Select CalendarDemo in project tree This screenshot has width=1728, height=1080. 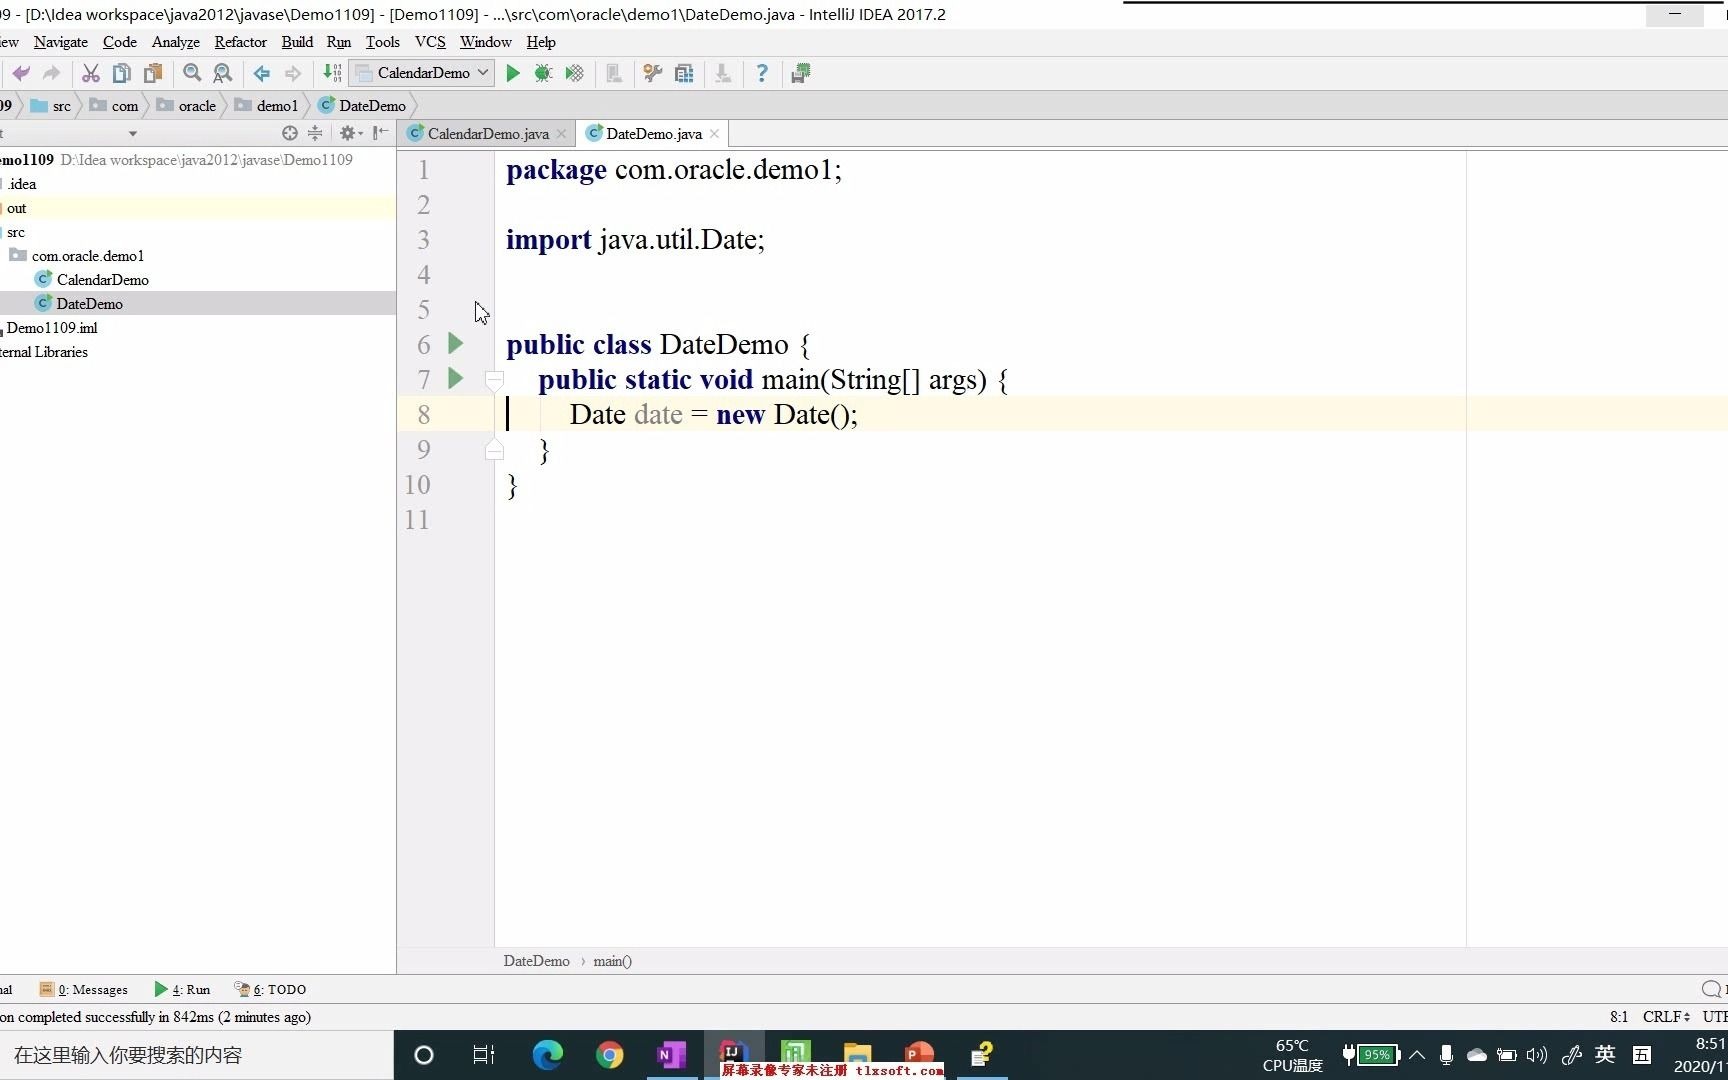[102, 280]
